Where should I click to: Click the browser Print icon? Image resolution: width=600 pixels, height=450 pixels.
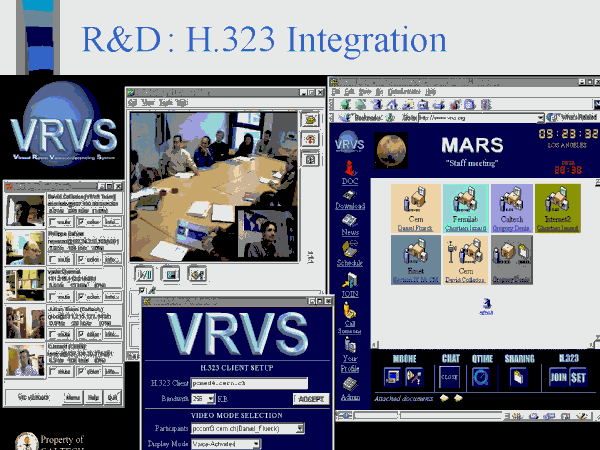tap(439, 104)
